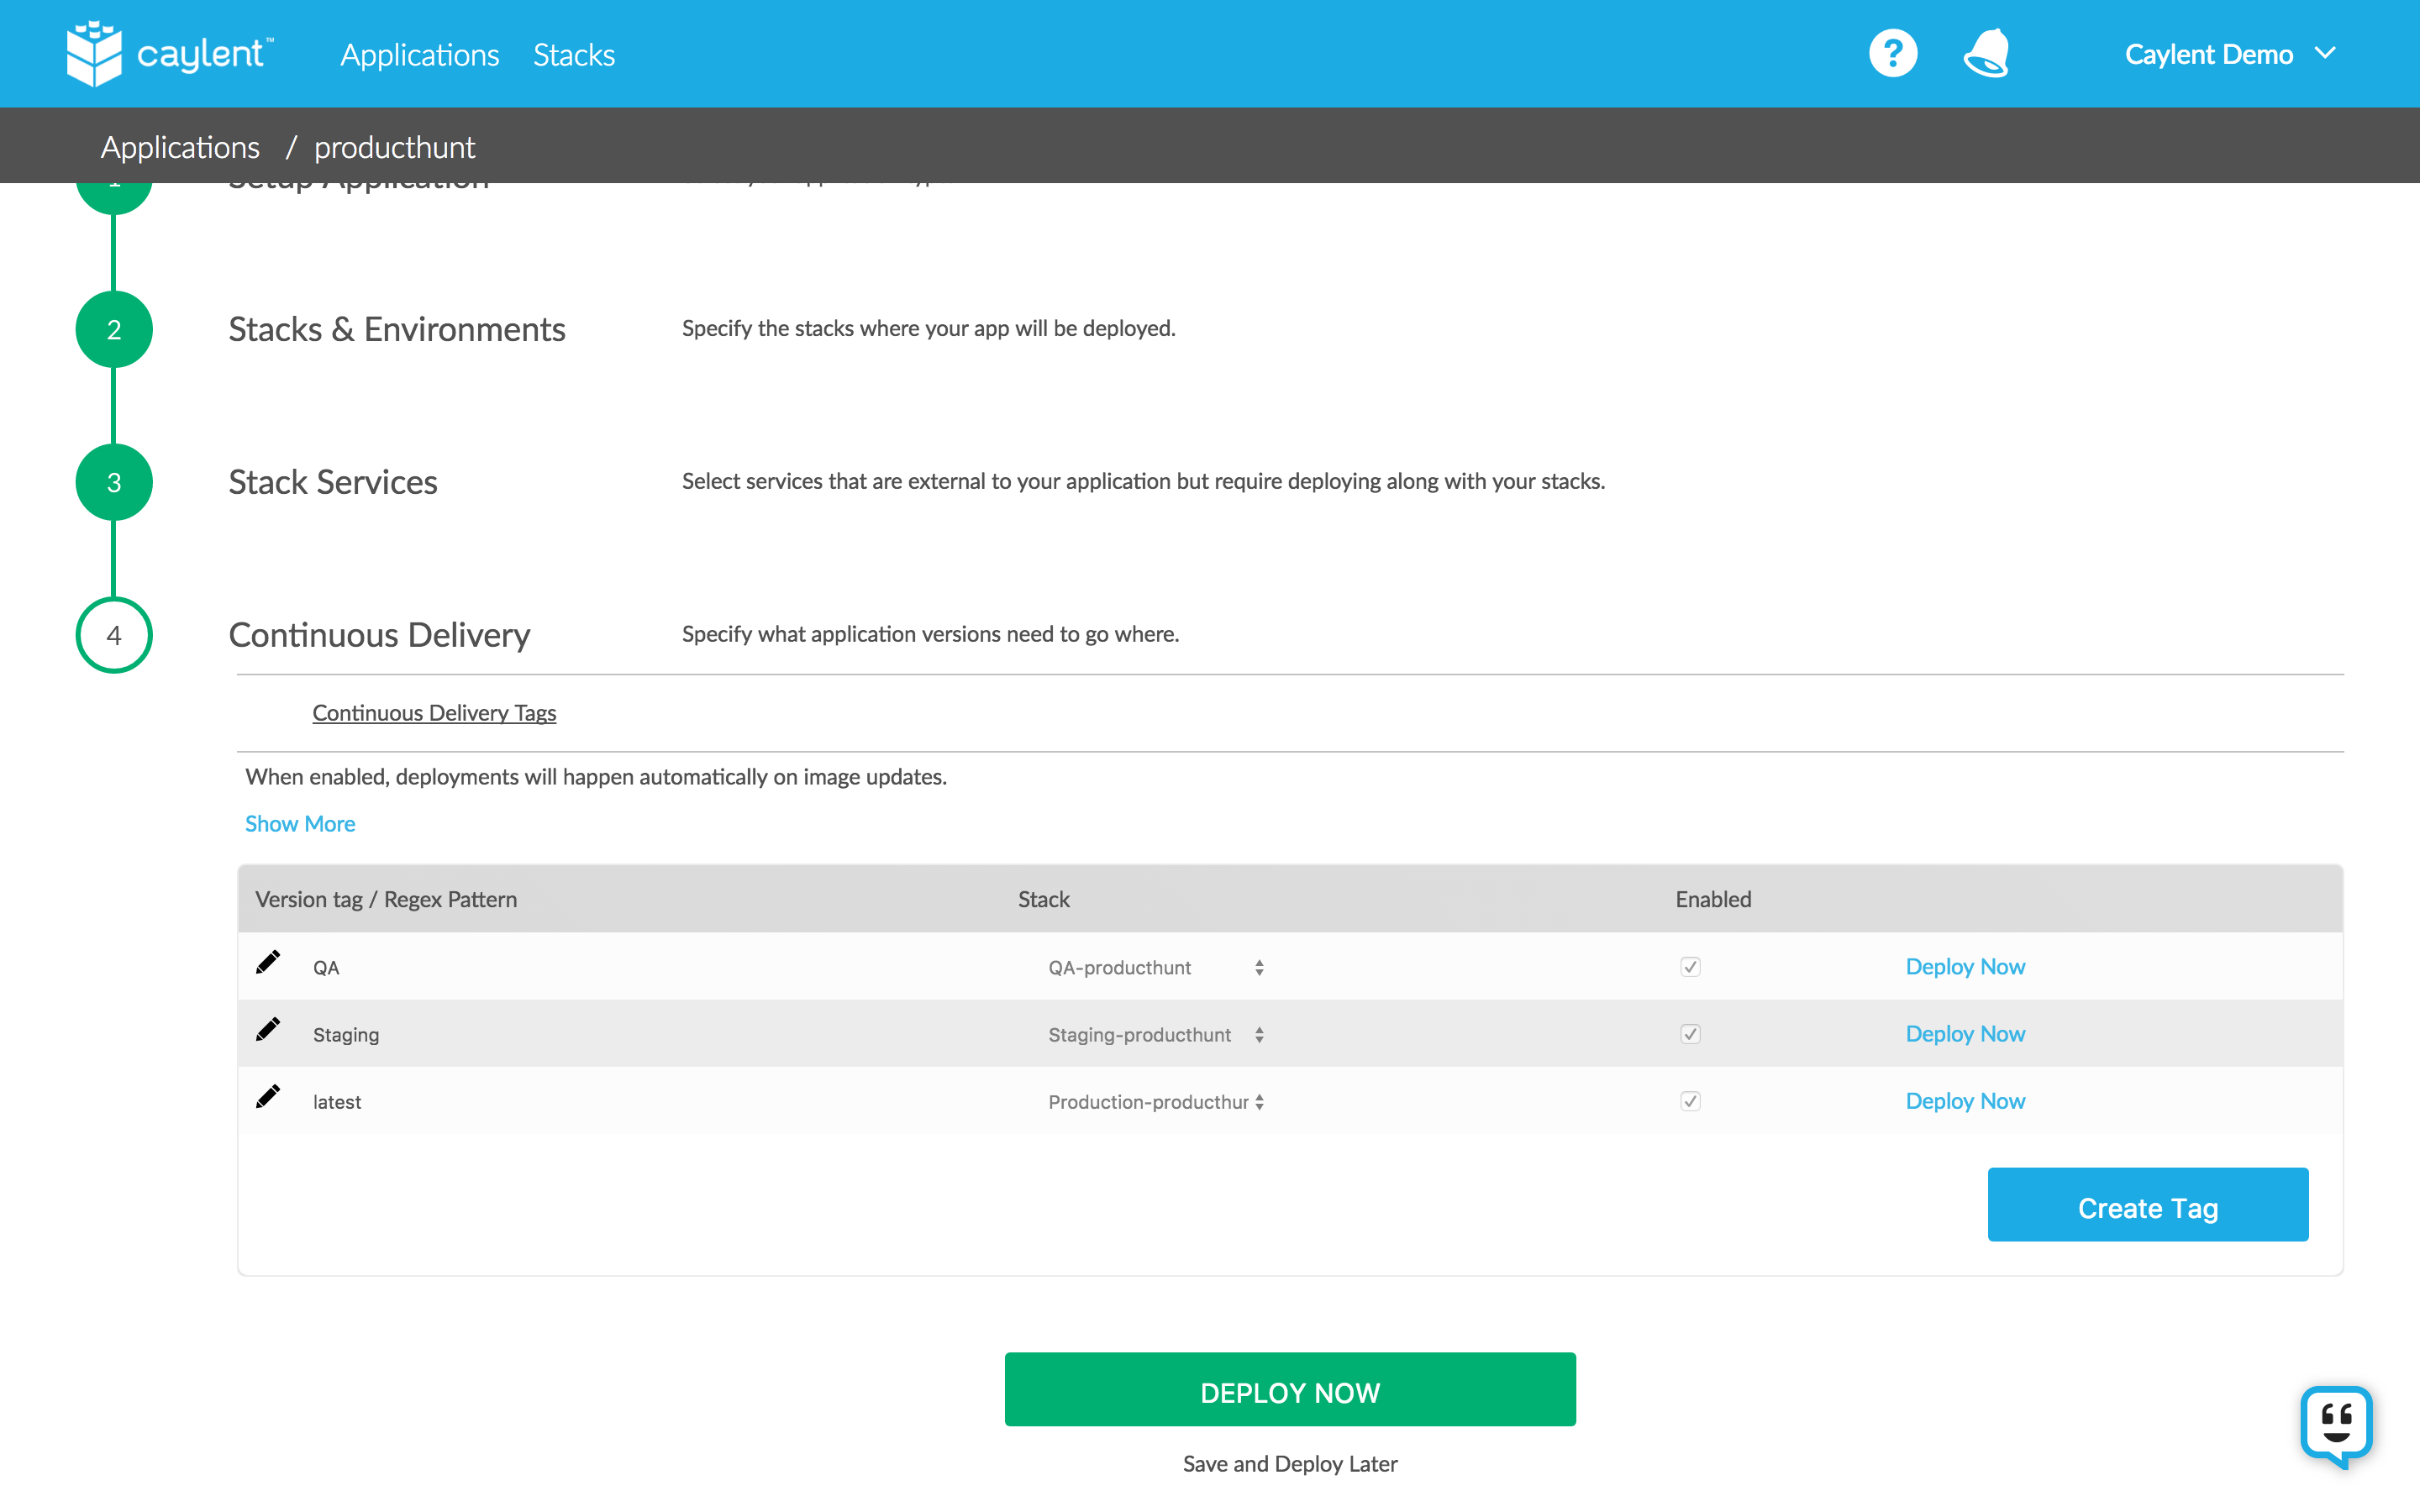This screenshot has height=1512, width=2420.
Task: Edit the QA tag with pencil icon
Action: pos(268,963)
